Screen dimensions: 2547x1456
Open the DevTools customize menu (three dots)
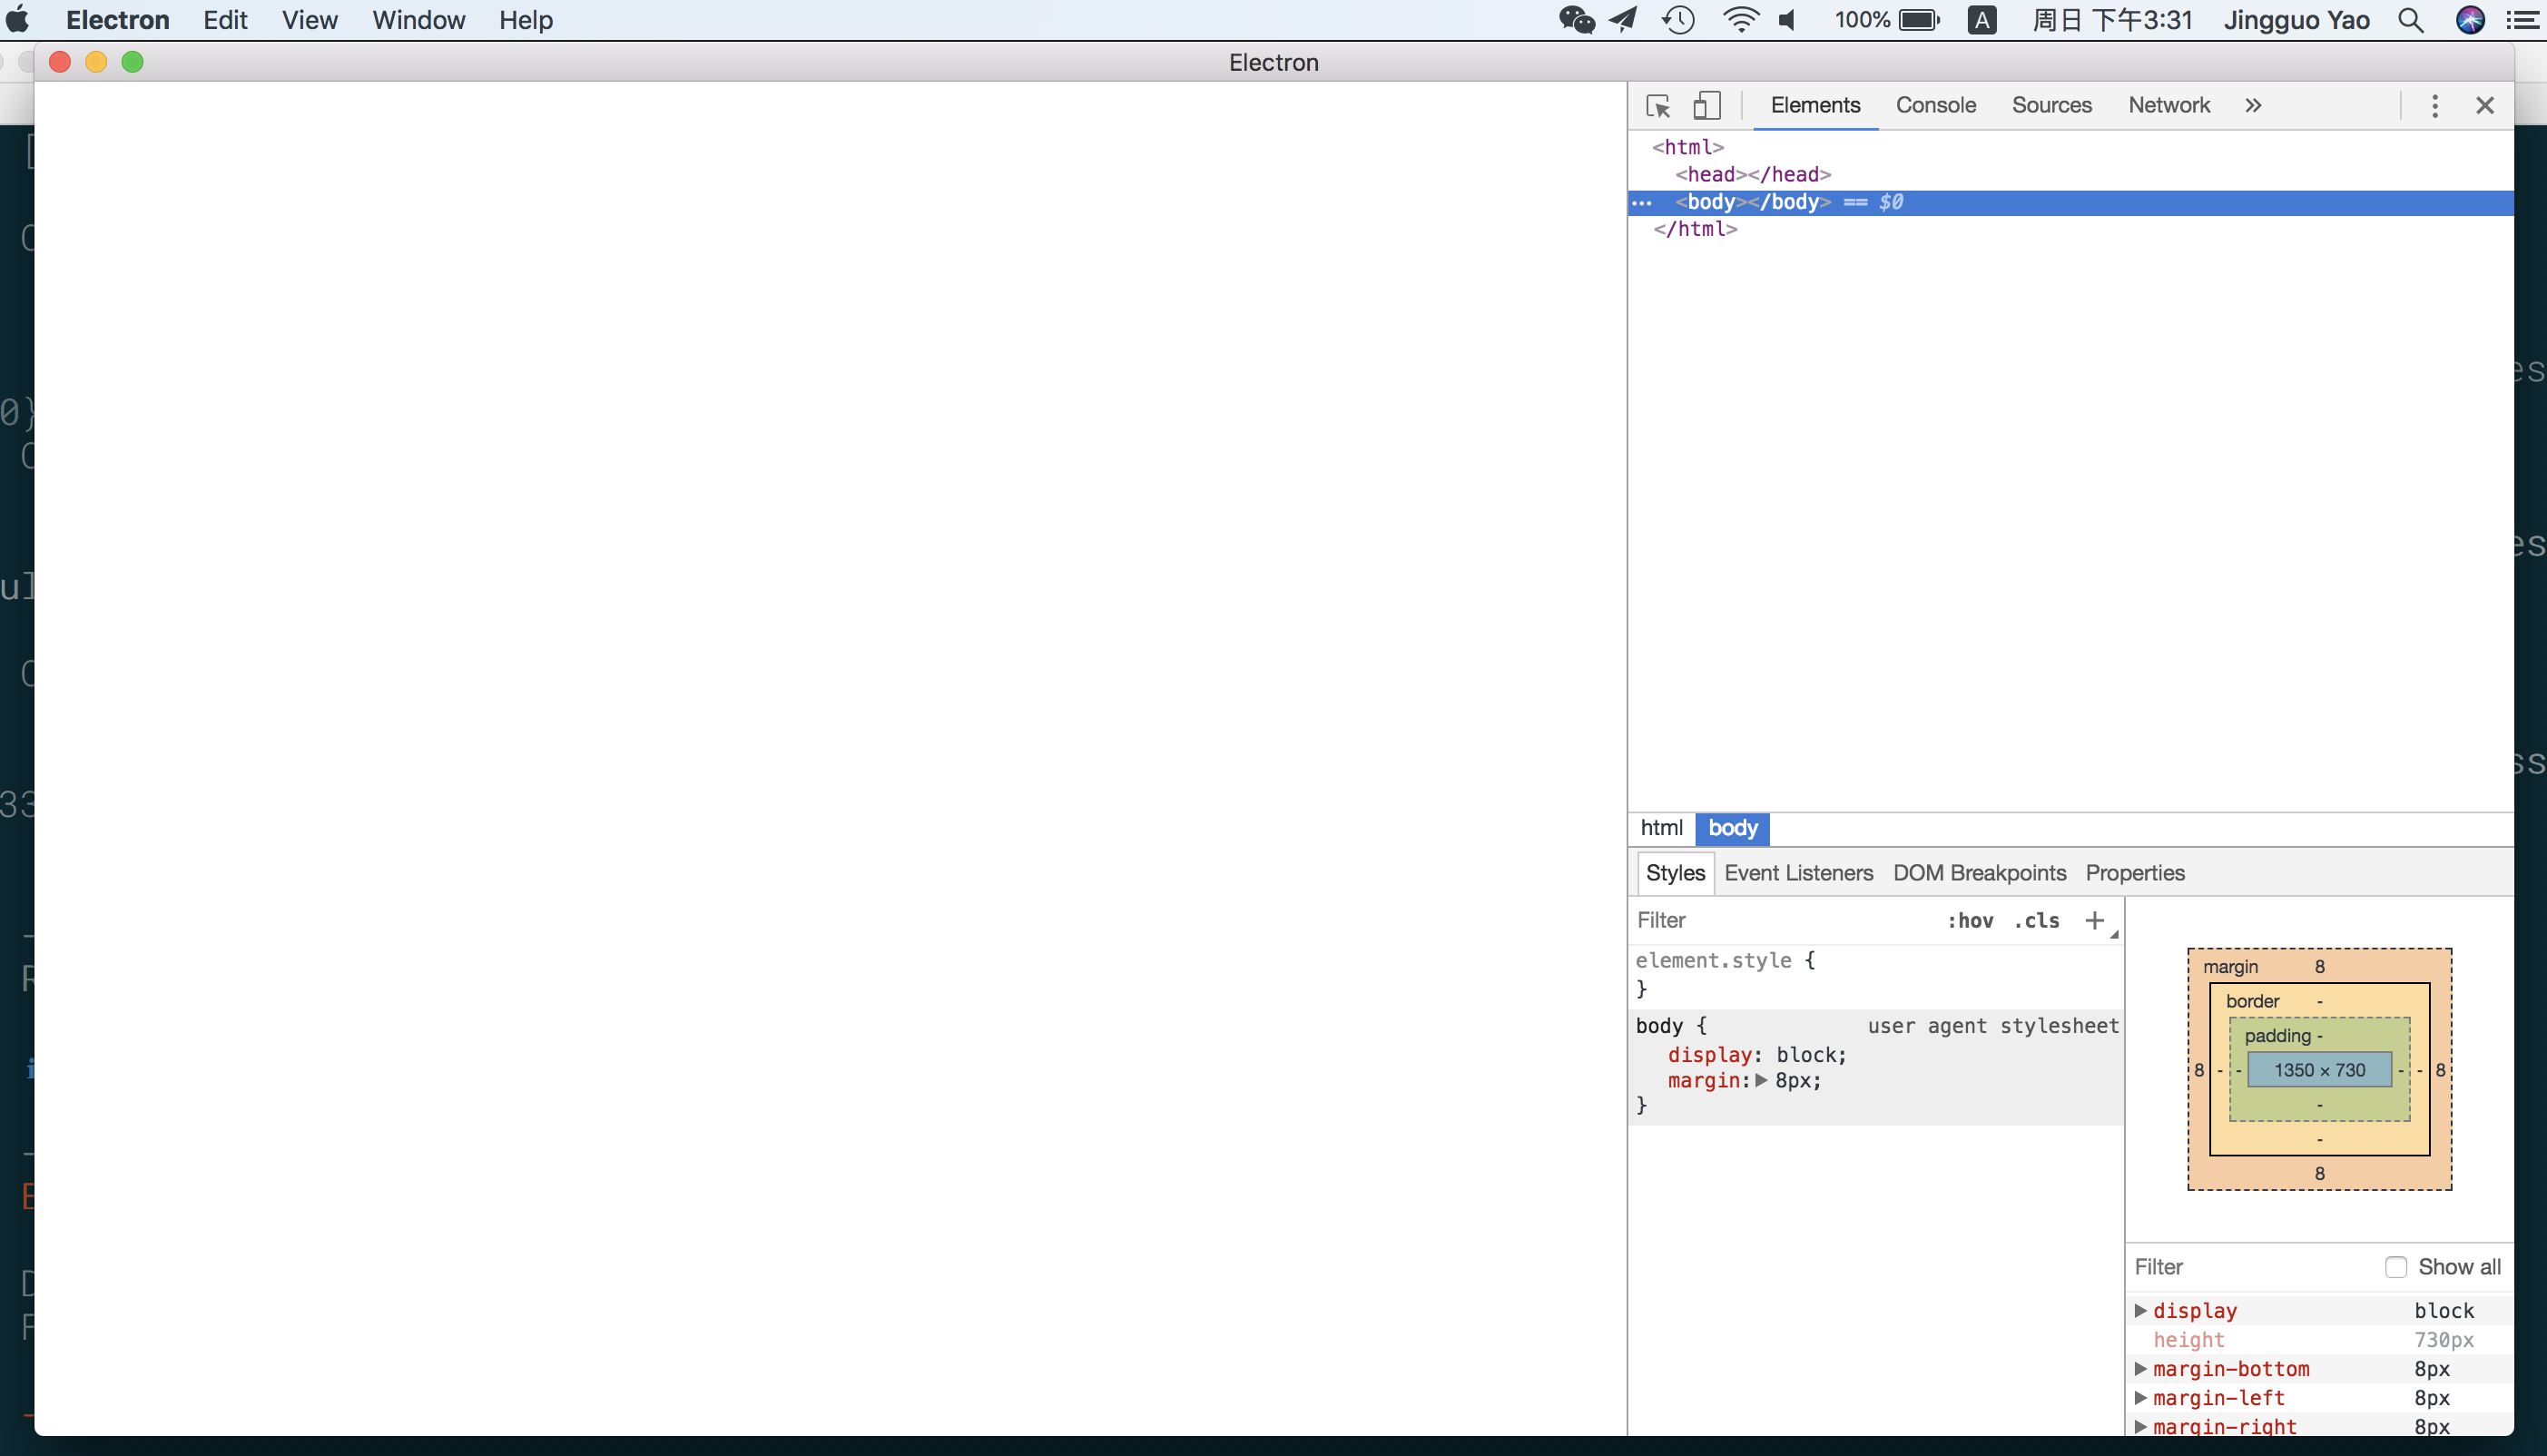point(2435,105)
